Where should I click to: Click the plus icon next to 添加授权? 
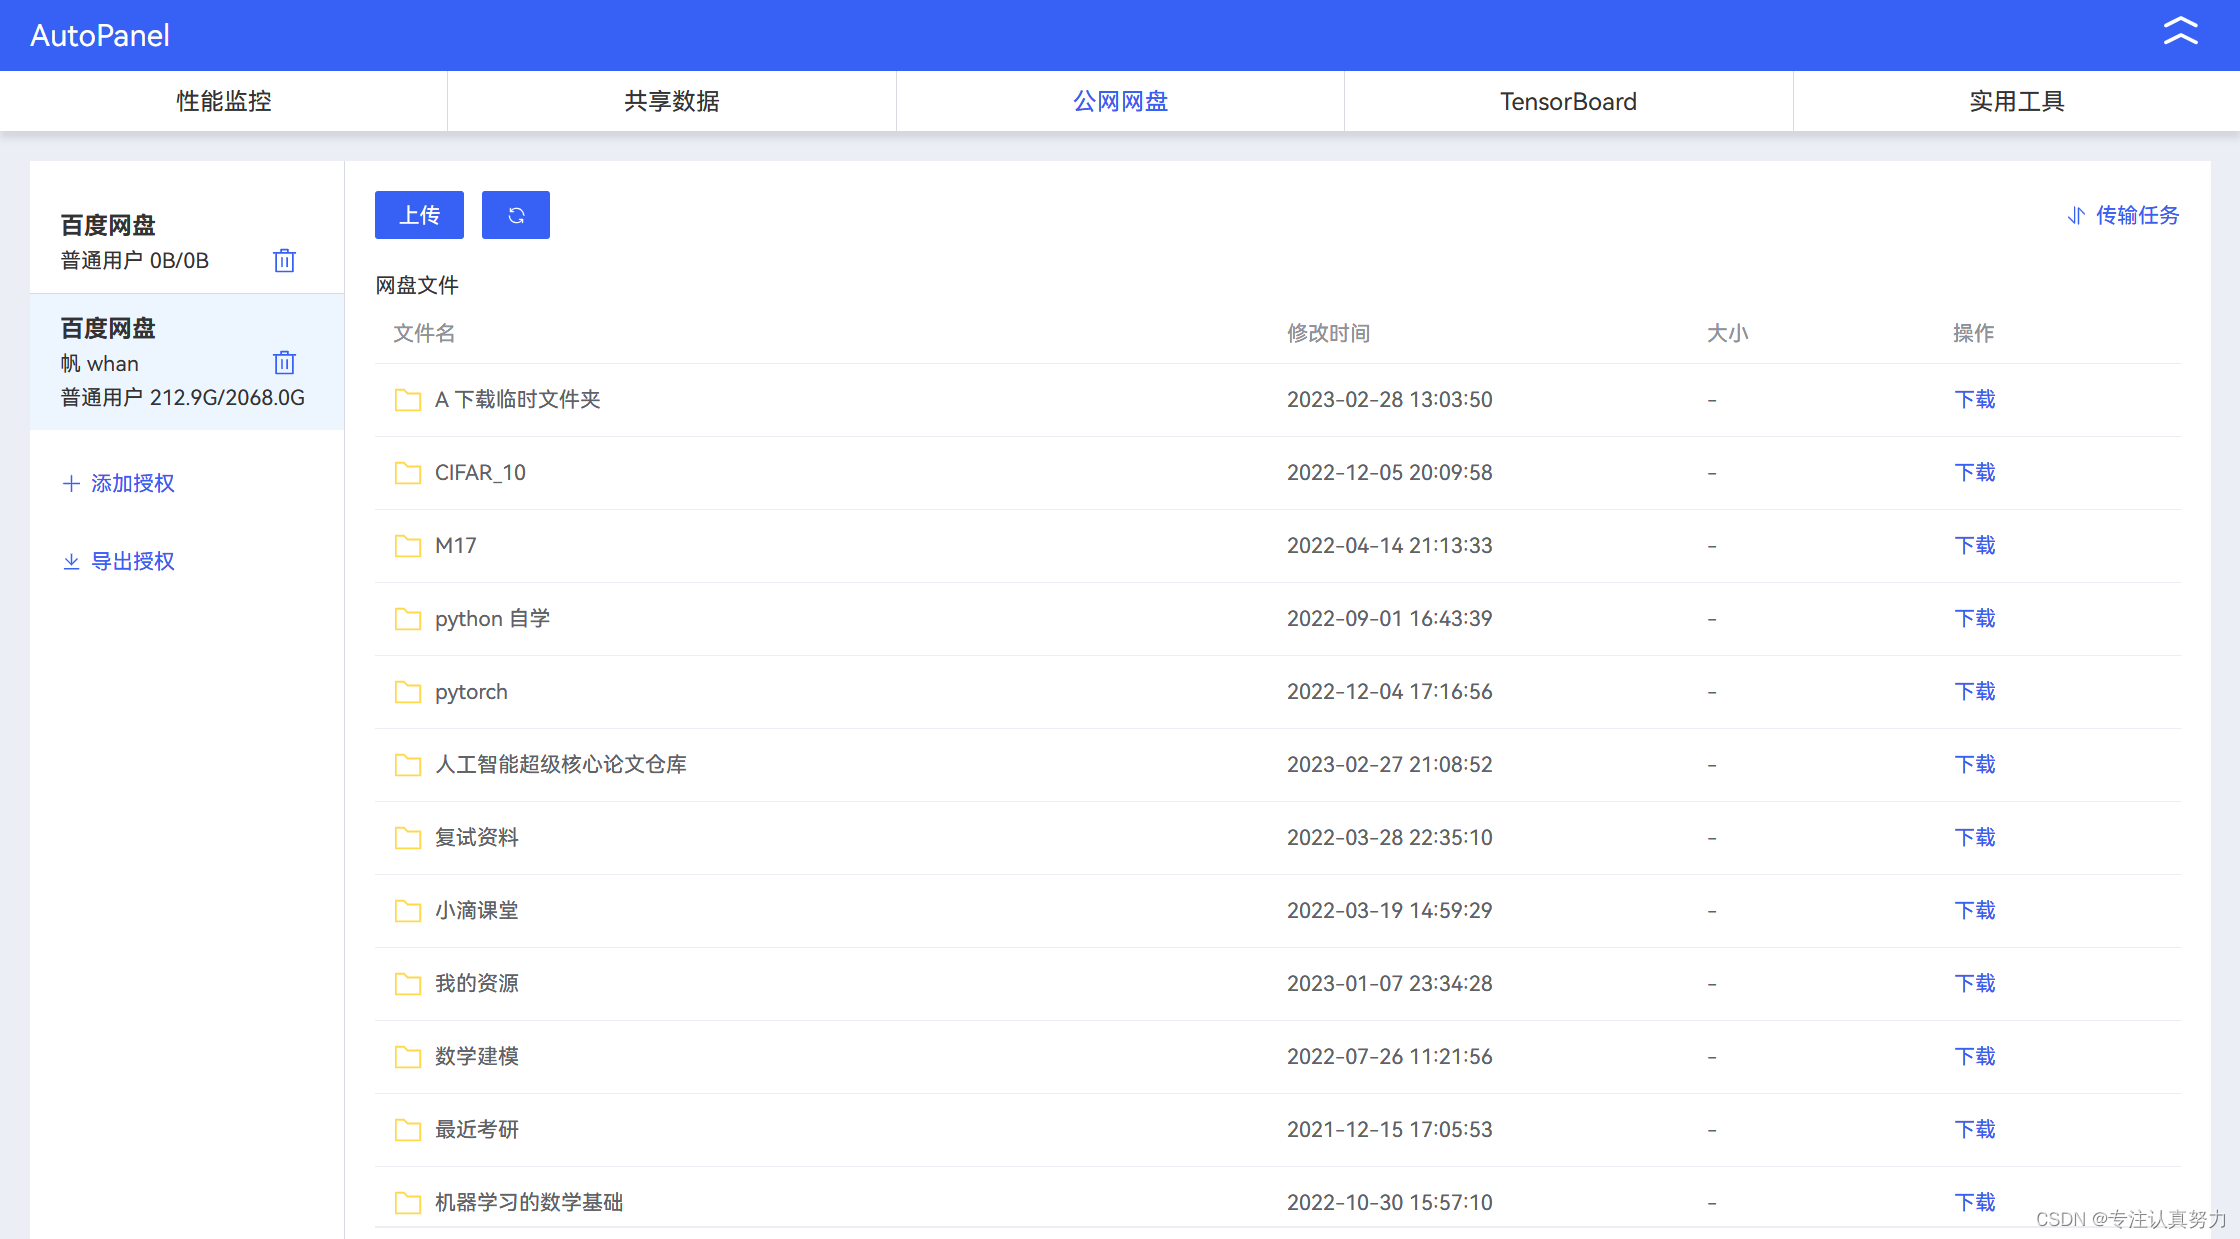point(71,483)
